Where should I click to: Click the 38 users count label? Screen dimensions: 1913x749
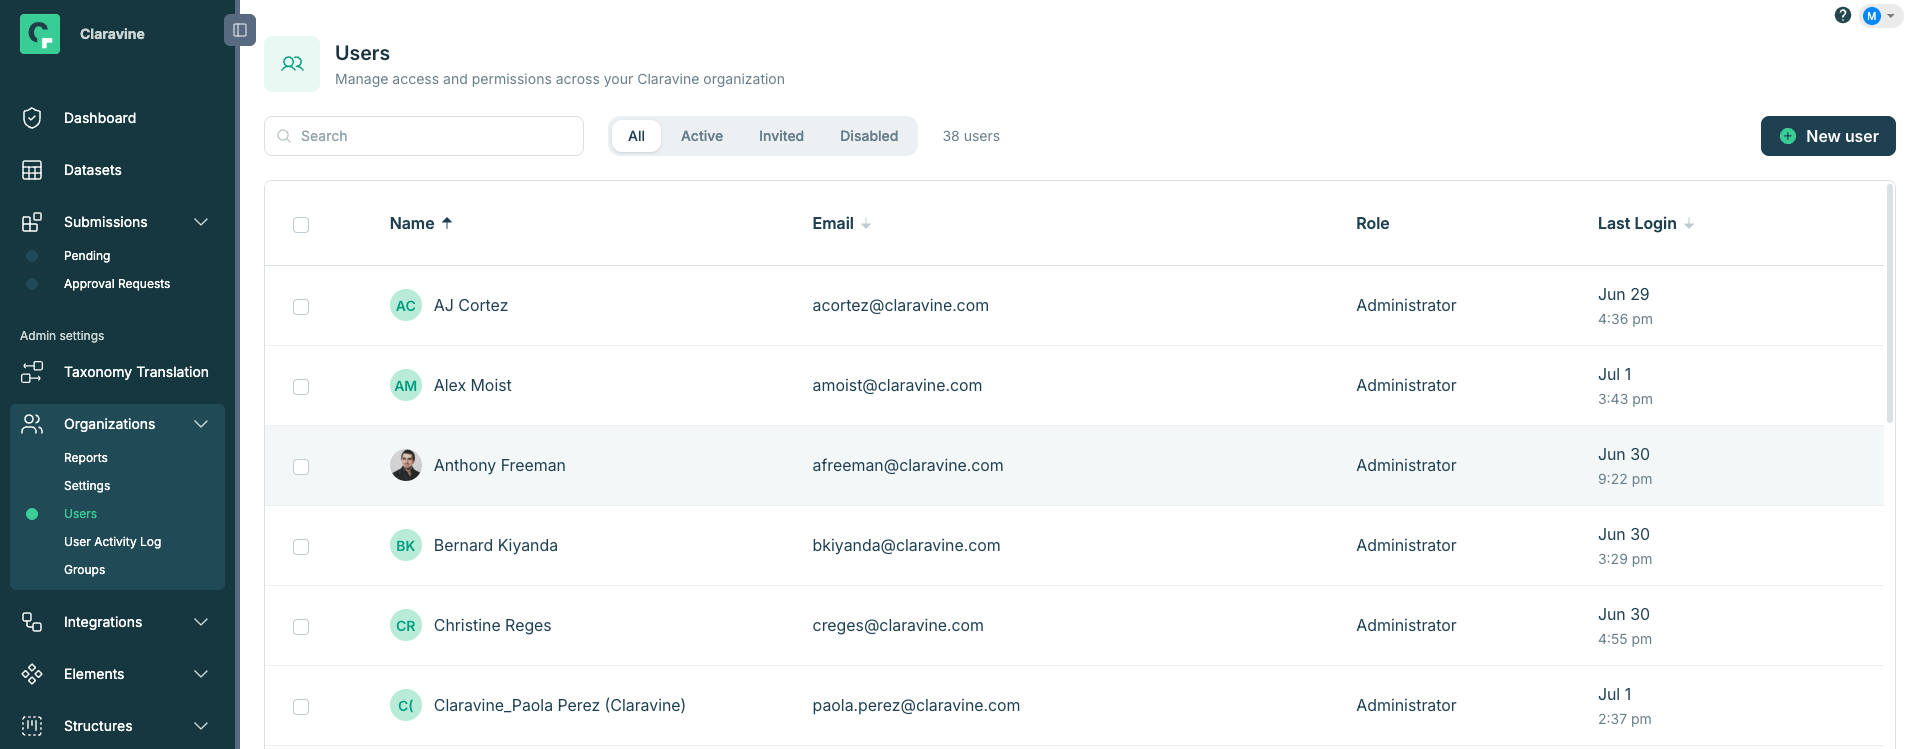(x=971, y=136)
